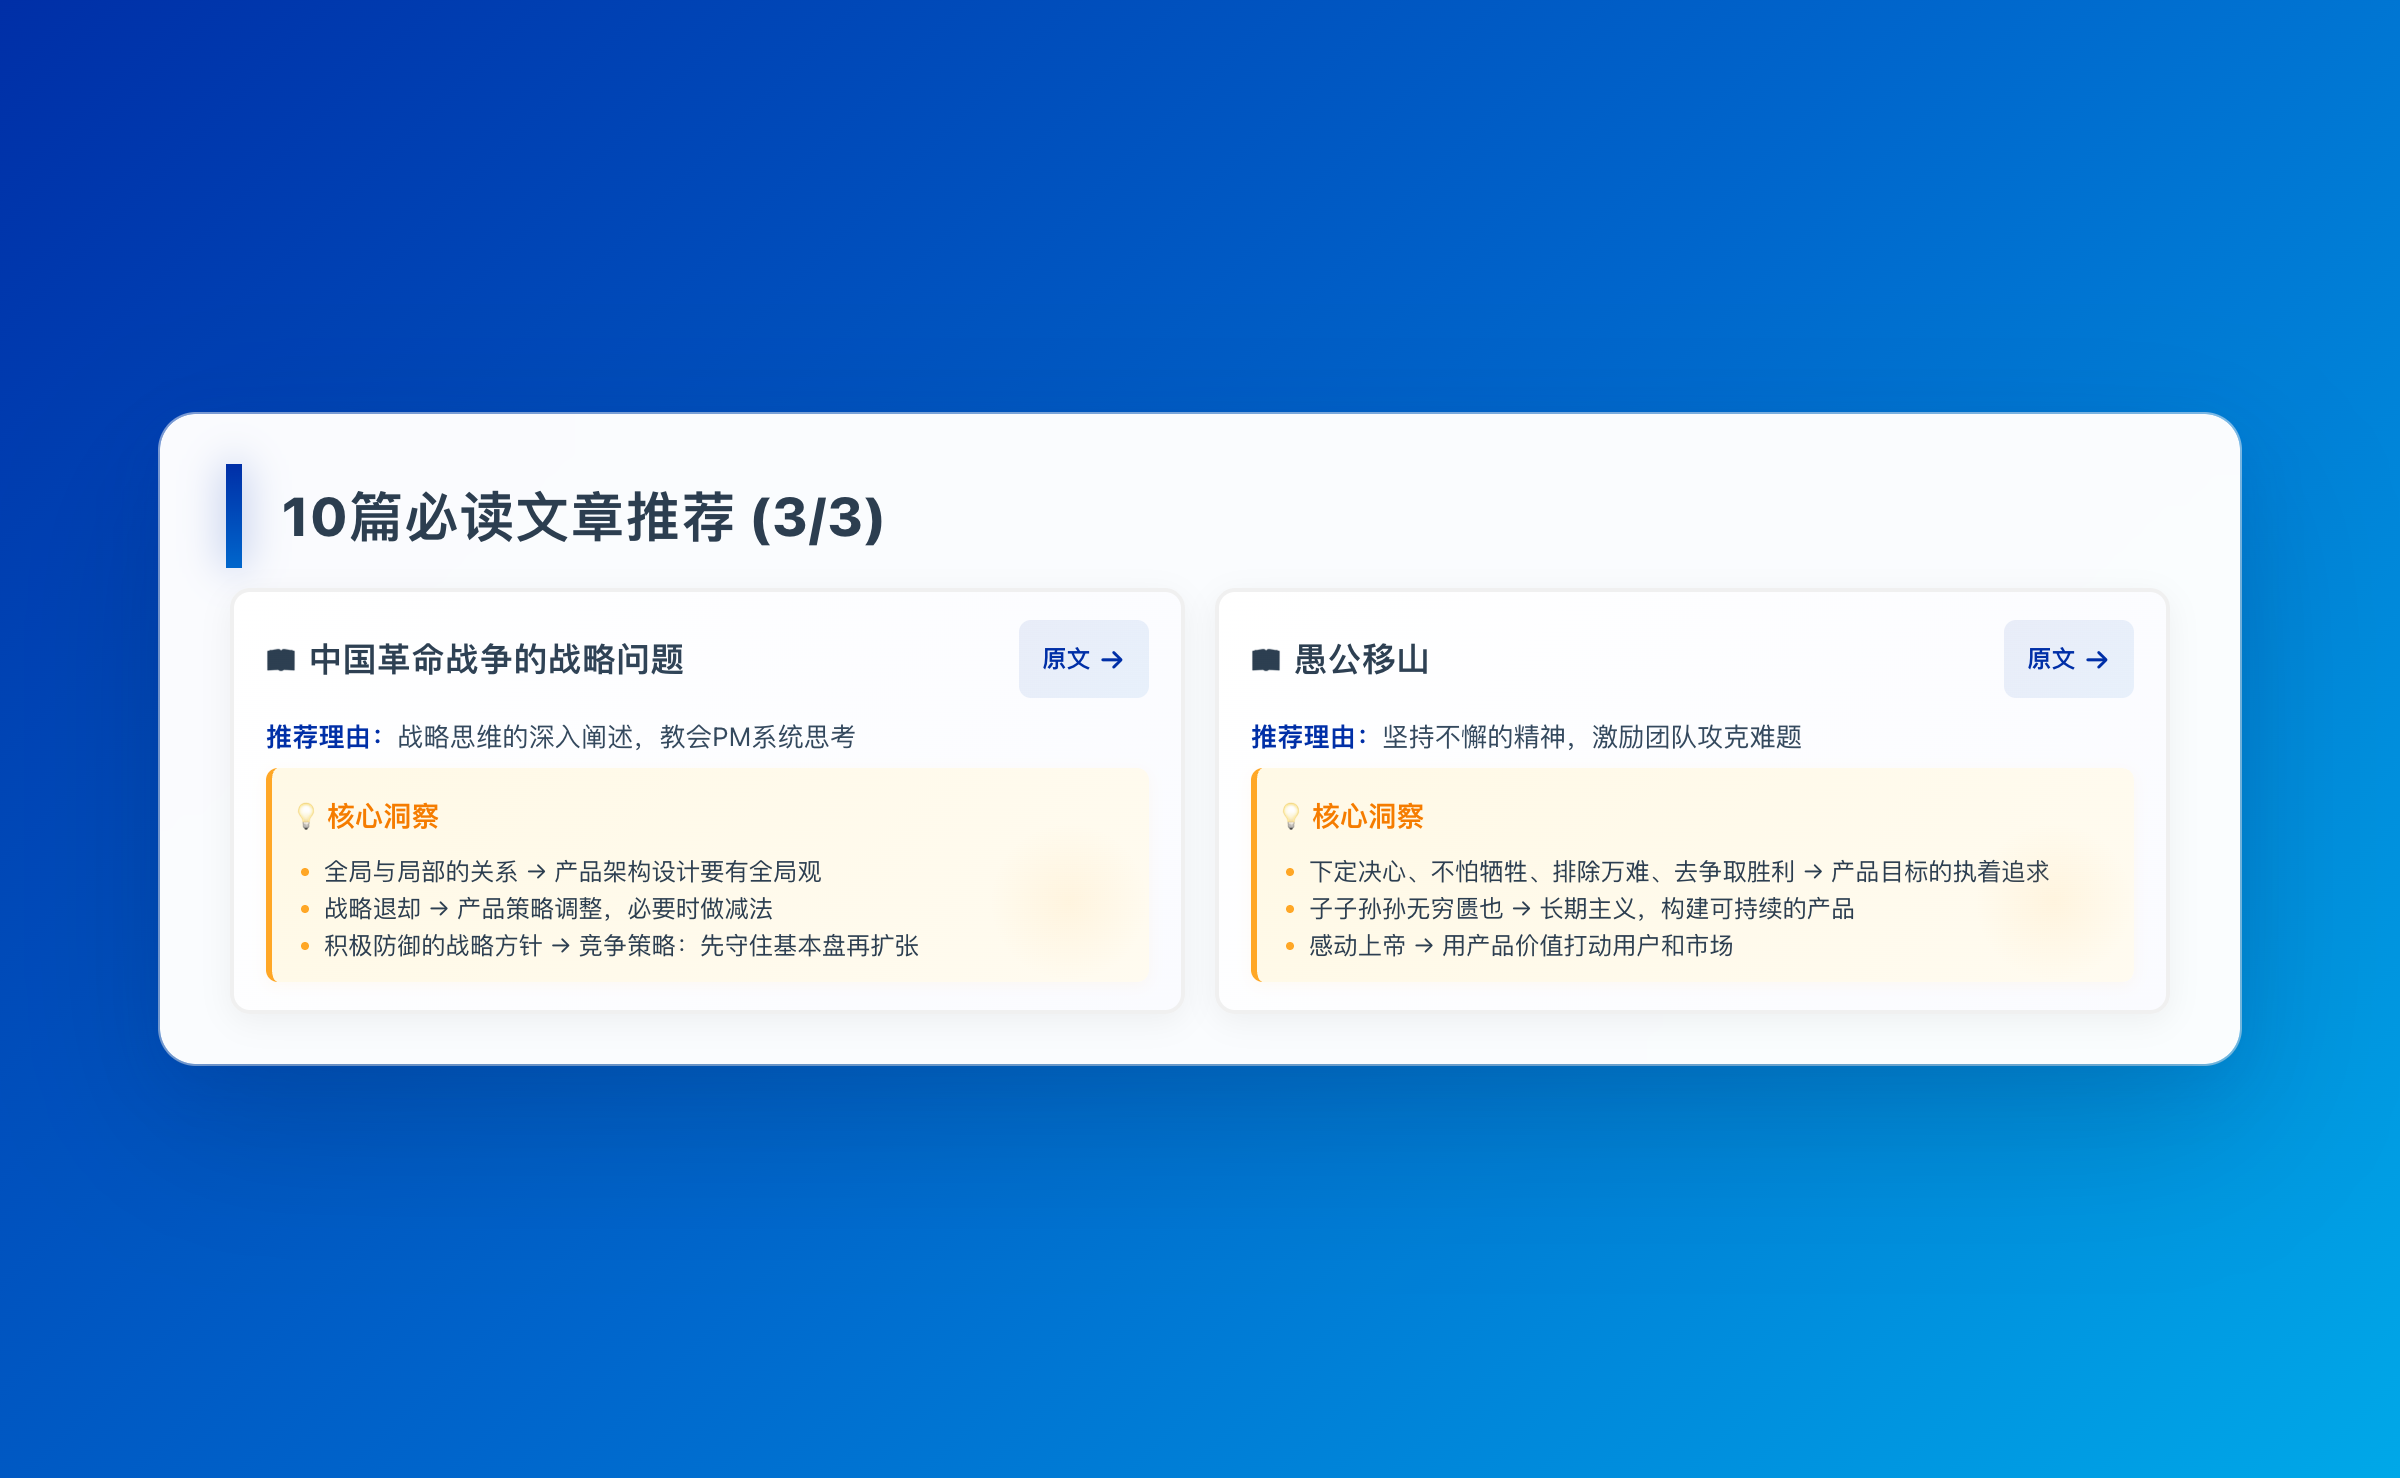
Task: Click the blue accent bar beside slide title
Action: (234, 516)
